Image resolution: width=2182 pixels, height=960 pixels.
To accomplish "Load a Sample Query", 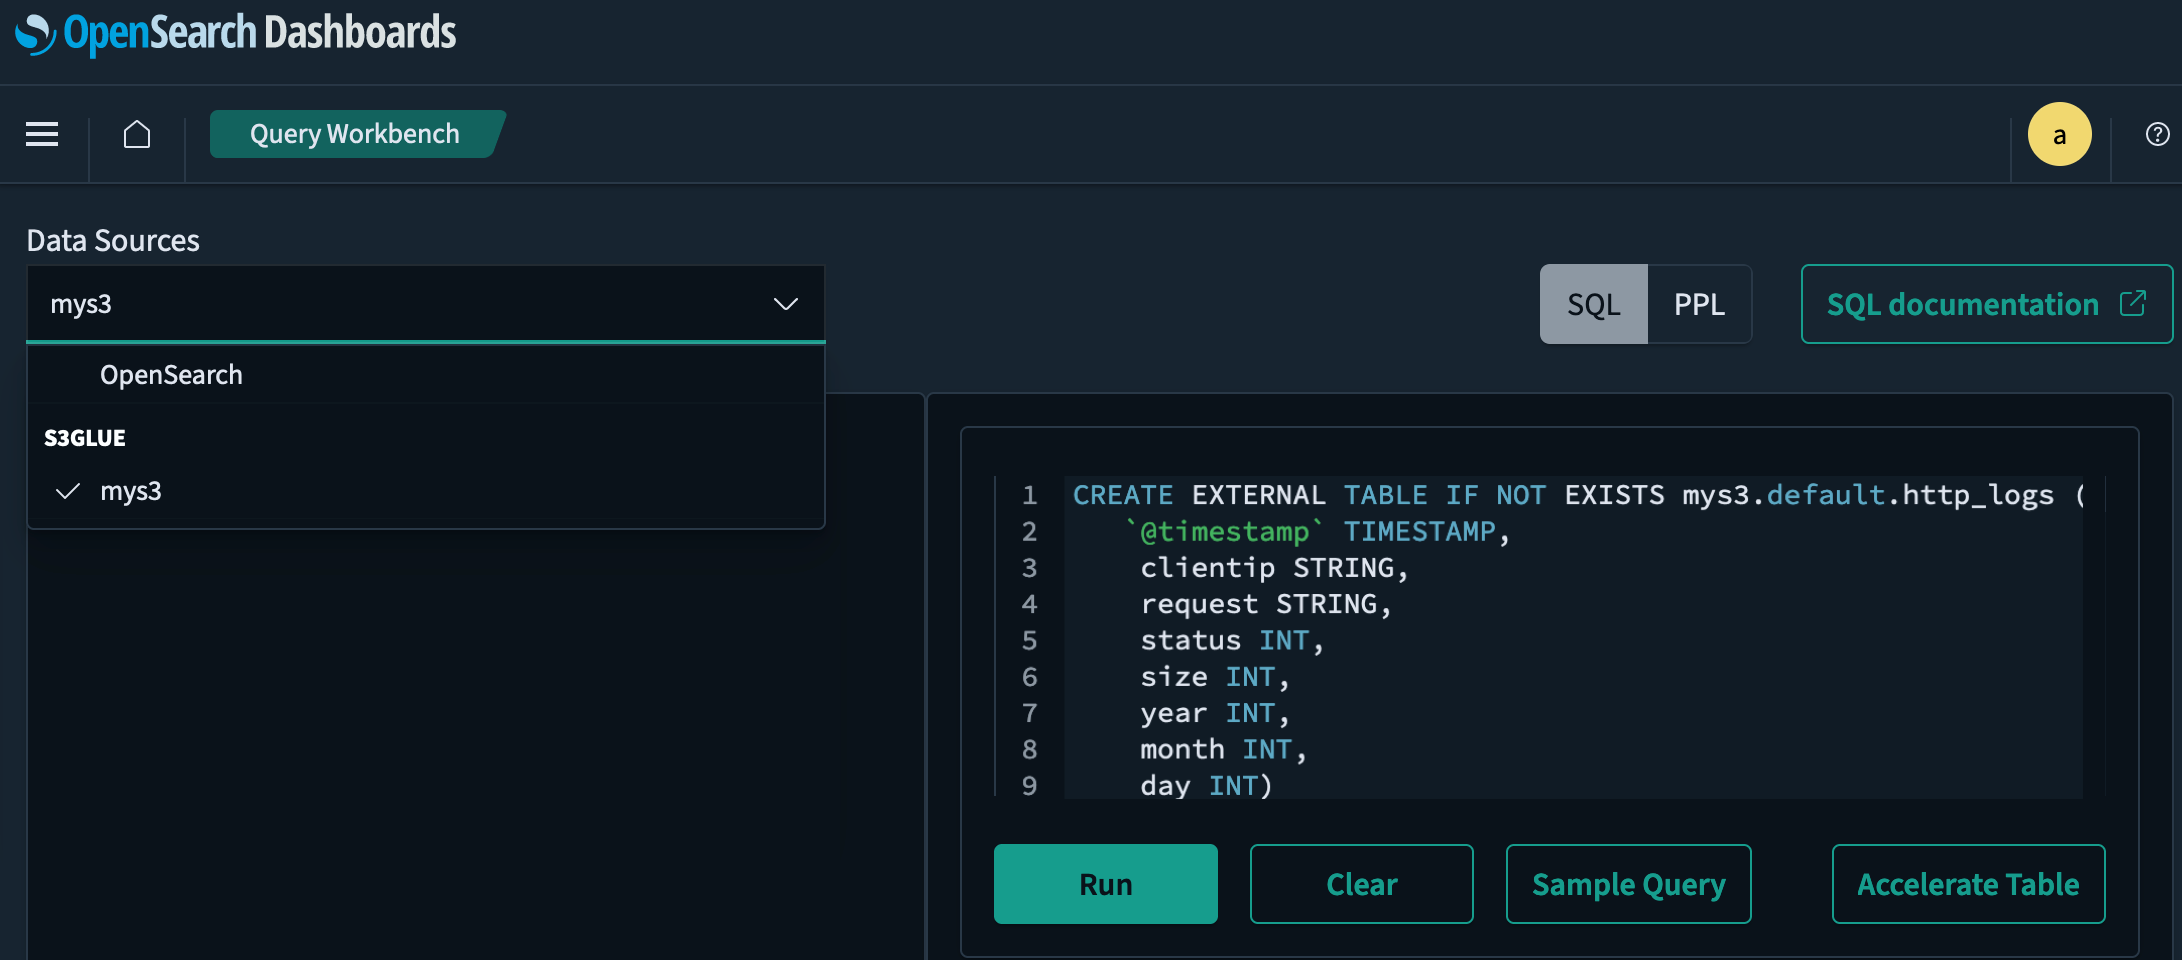I will click(1629, 884).
